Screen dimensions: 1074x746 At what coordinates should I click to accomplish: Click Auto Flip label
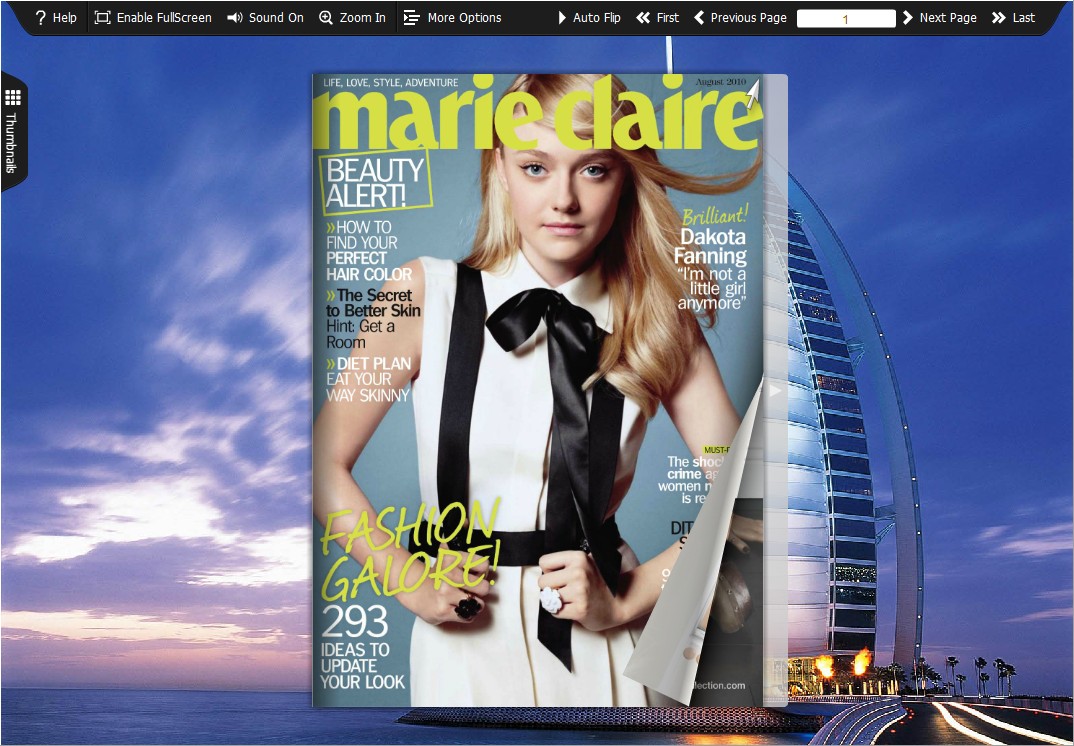pyautogui.click(x=597, y=18)
